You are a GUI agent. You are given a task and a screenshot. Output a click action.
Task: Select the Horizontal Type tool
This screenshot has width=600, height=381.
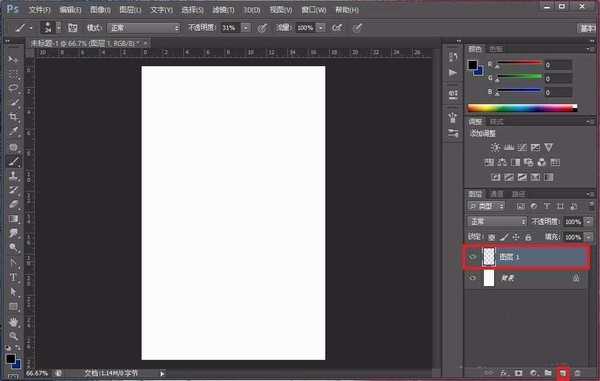(x=13, y=277)
